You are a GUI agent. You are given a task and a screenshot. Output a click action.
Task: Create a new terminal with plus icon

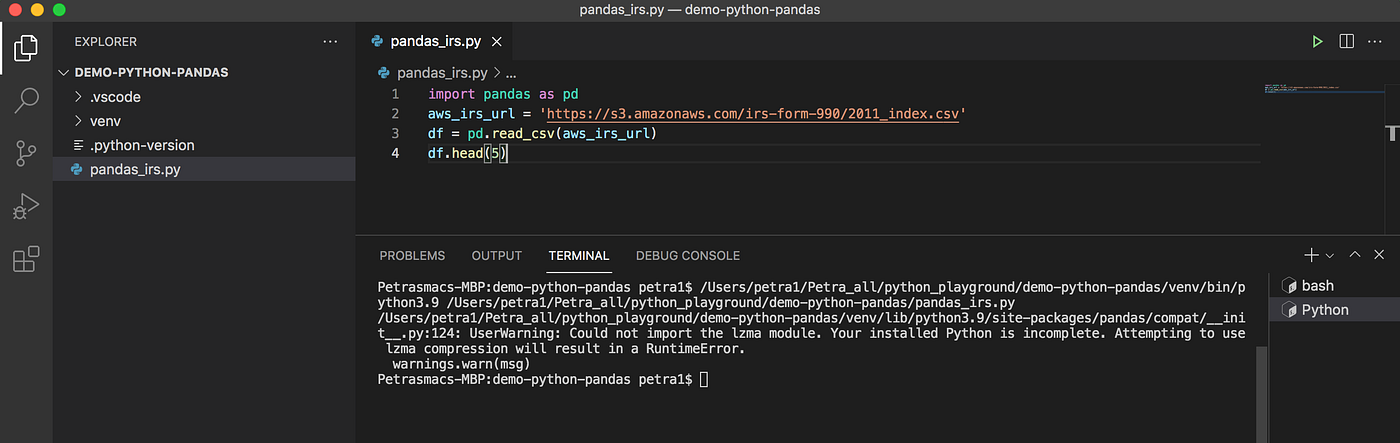click(1311, 255)
